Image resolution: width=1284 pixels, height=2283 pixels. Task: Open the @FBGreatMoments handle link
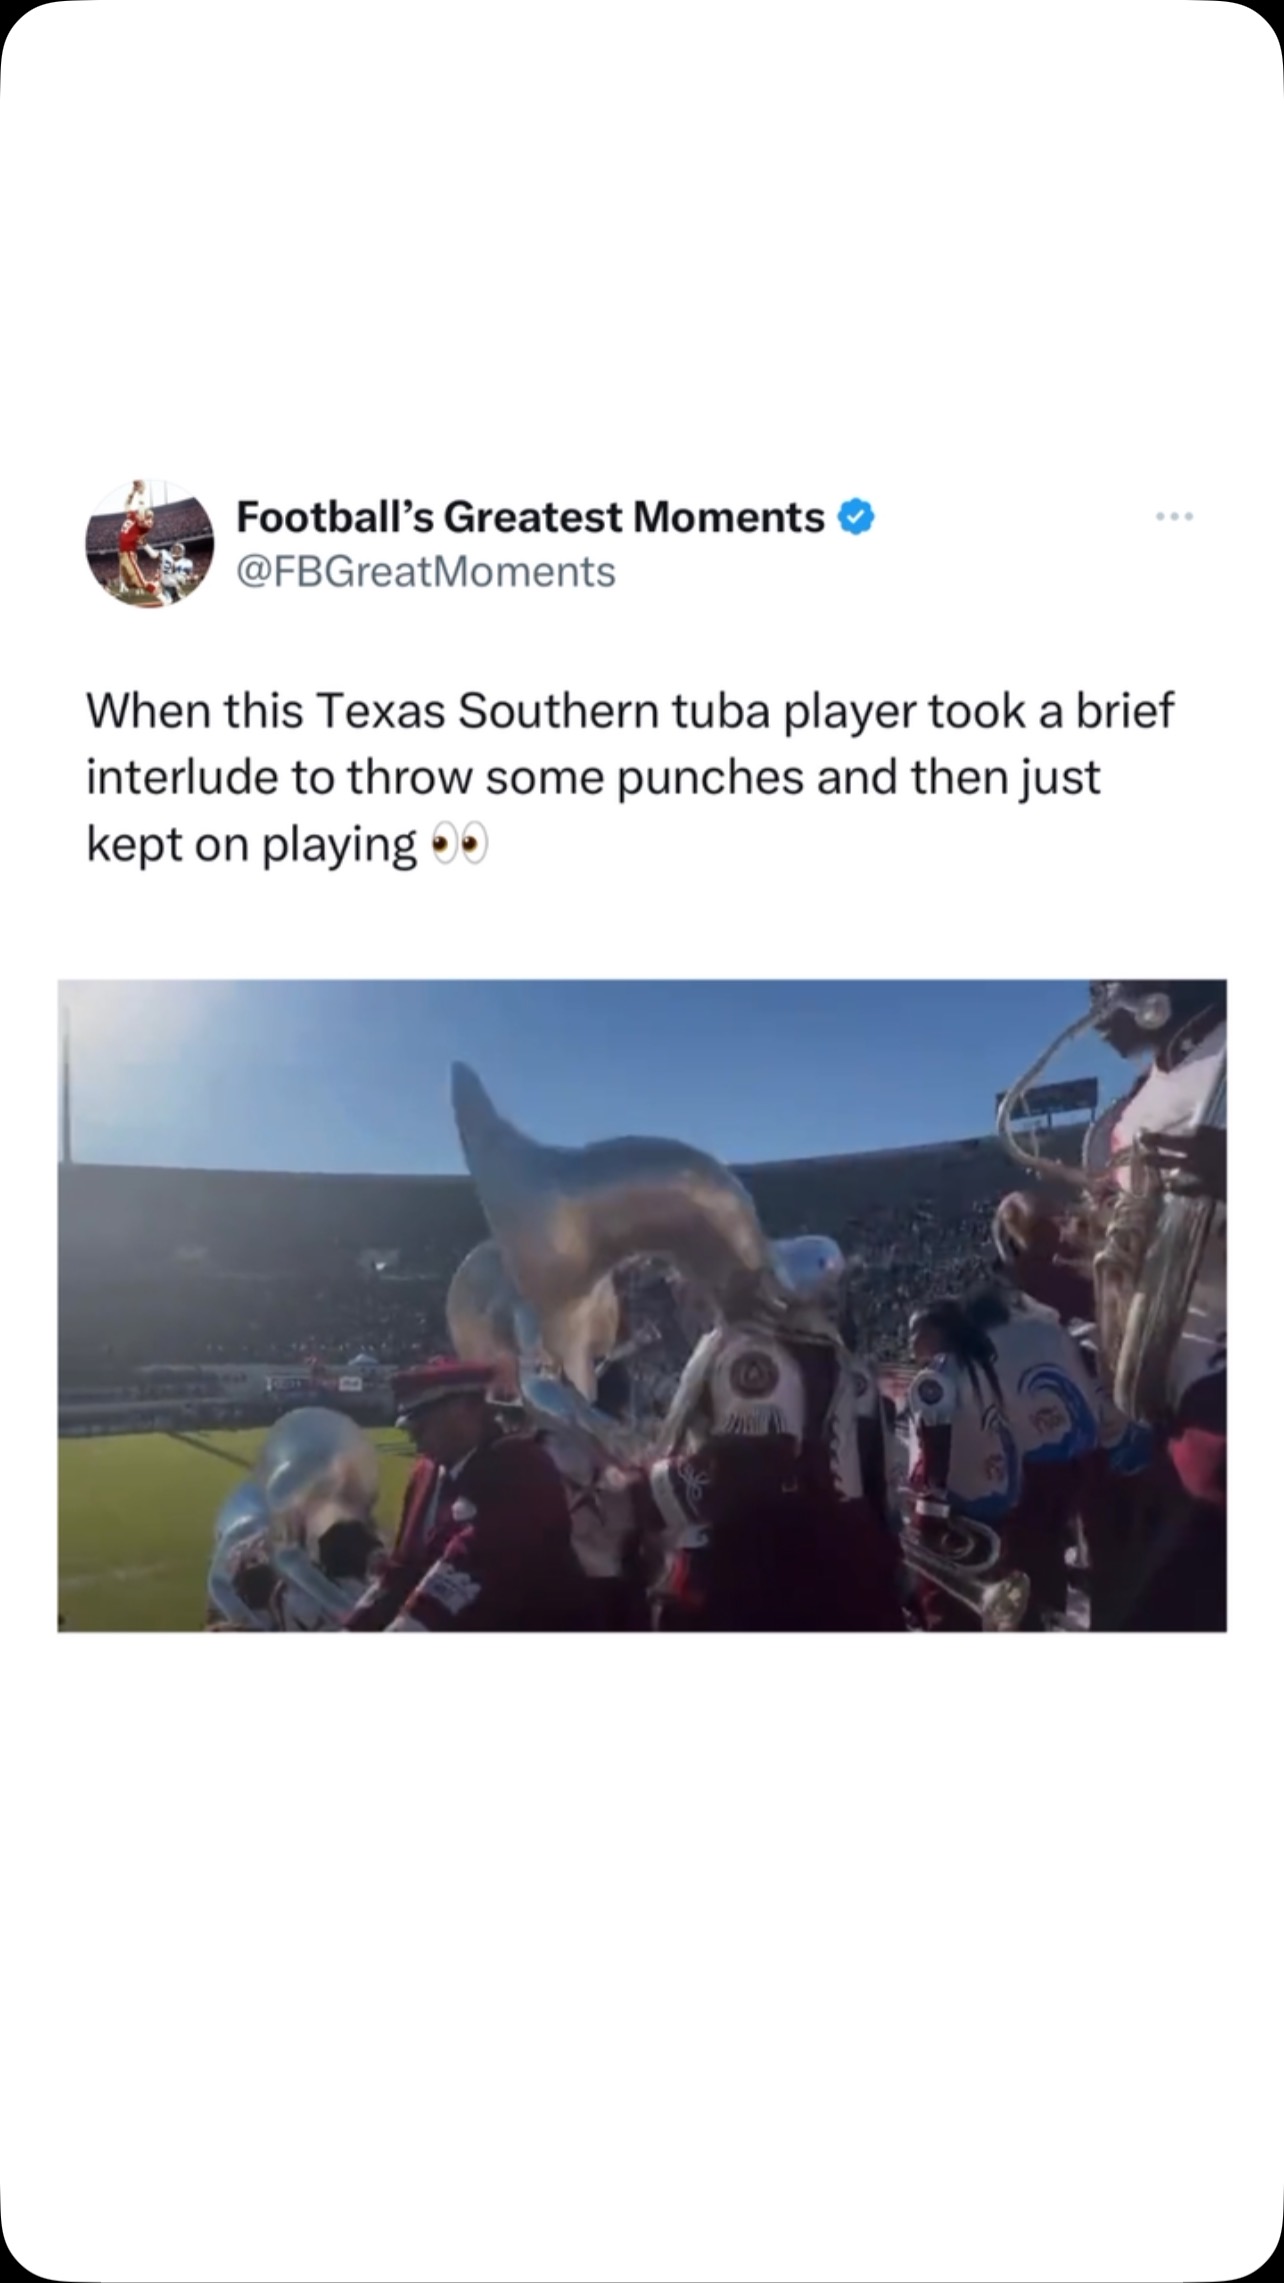426,572
